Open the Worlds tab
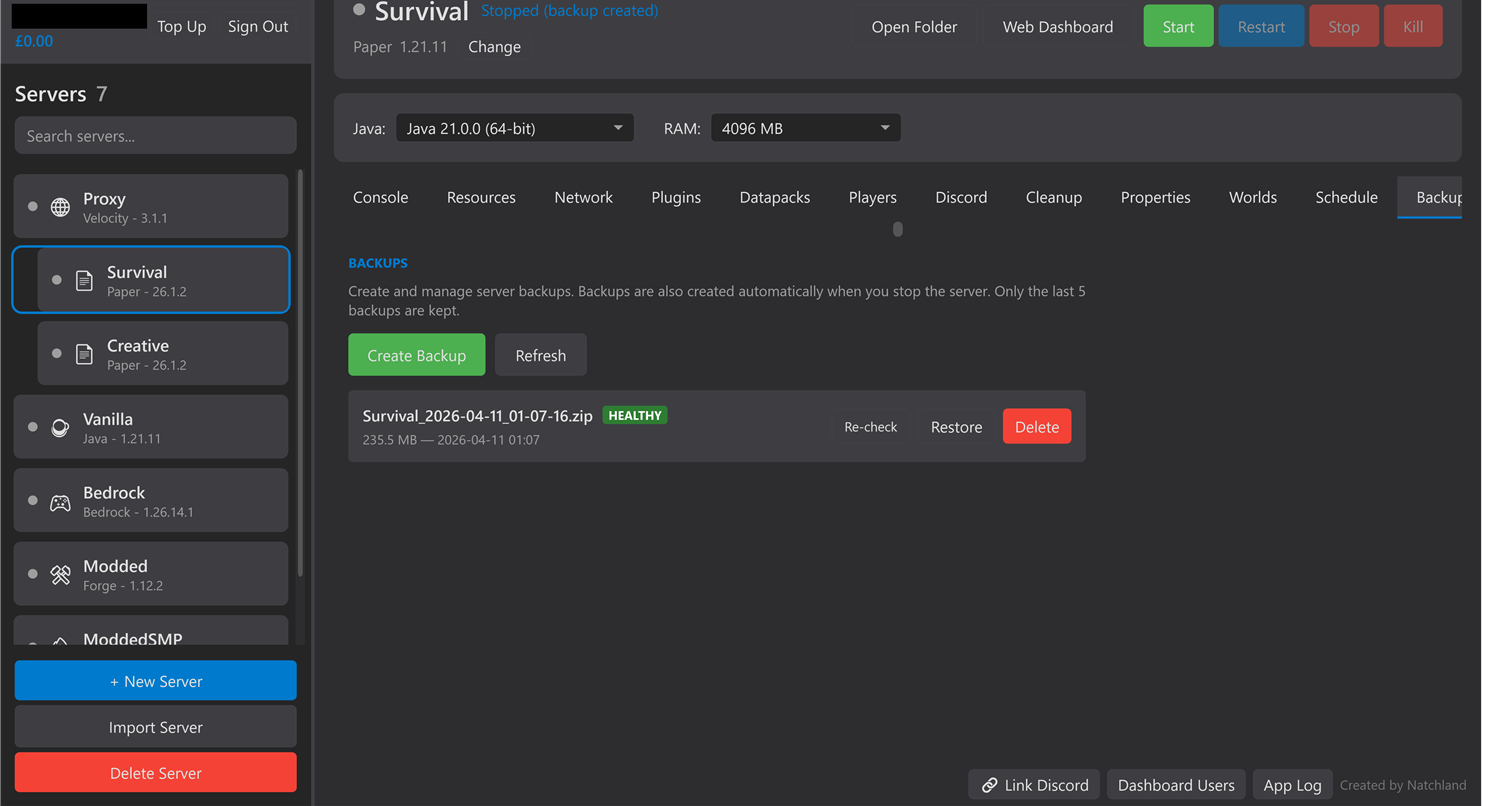This screenshot has height=806, width=1500. pyautogui.click(x=1252, y=197)
